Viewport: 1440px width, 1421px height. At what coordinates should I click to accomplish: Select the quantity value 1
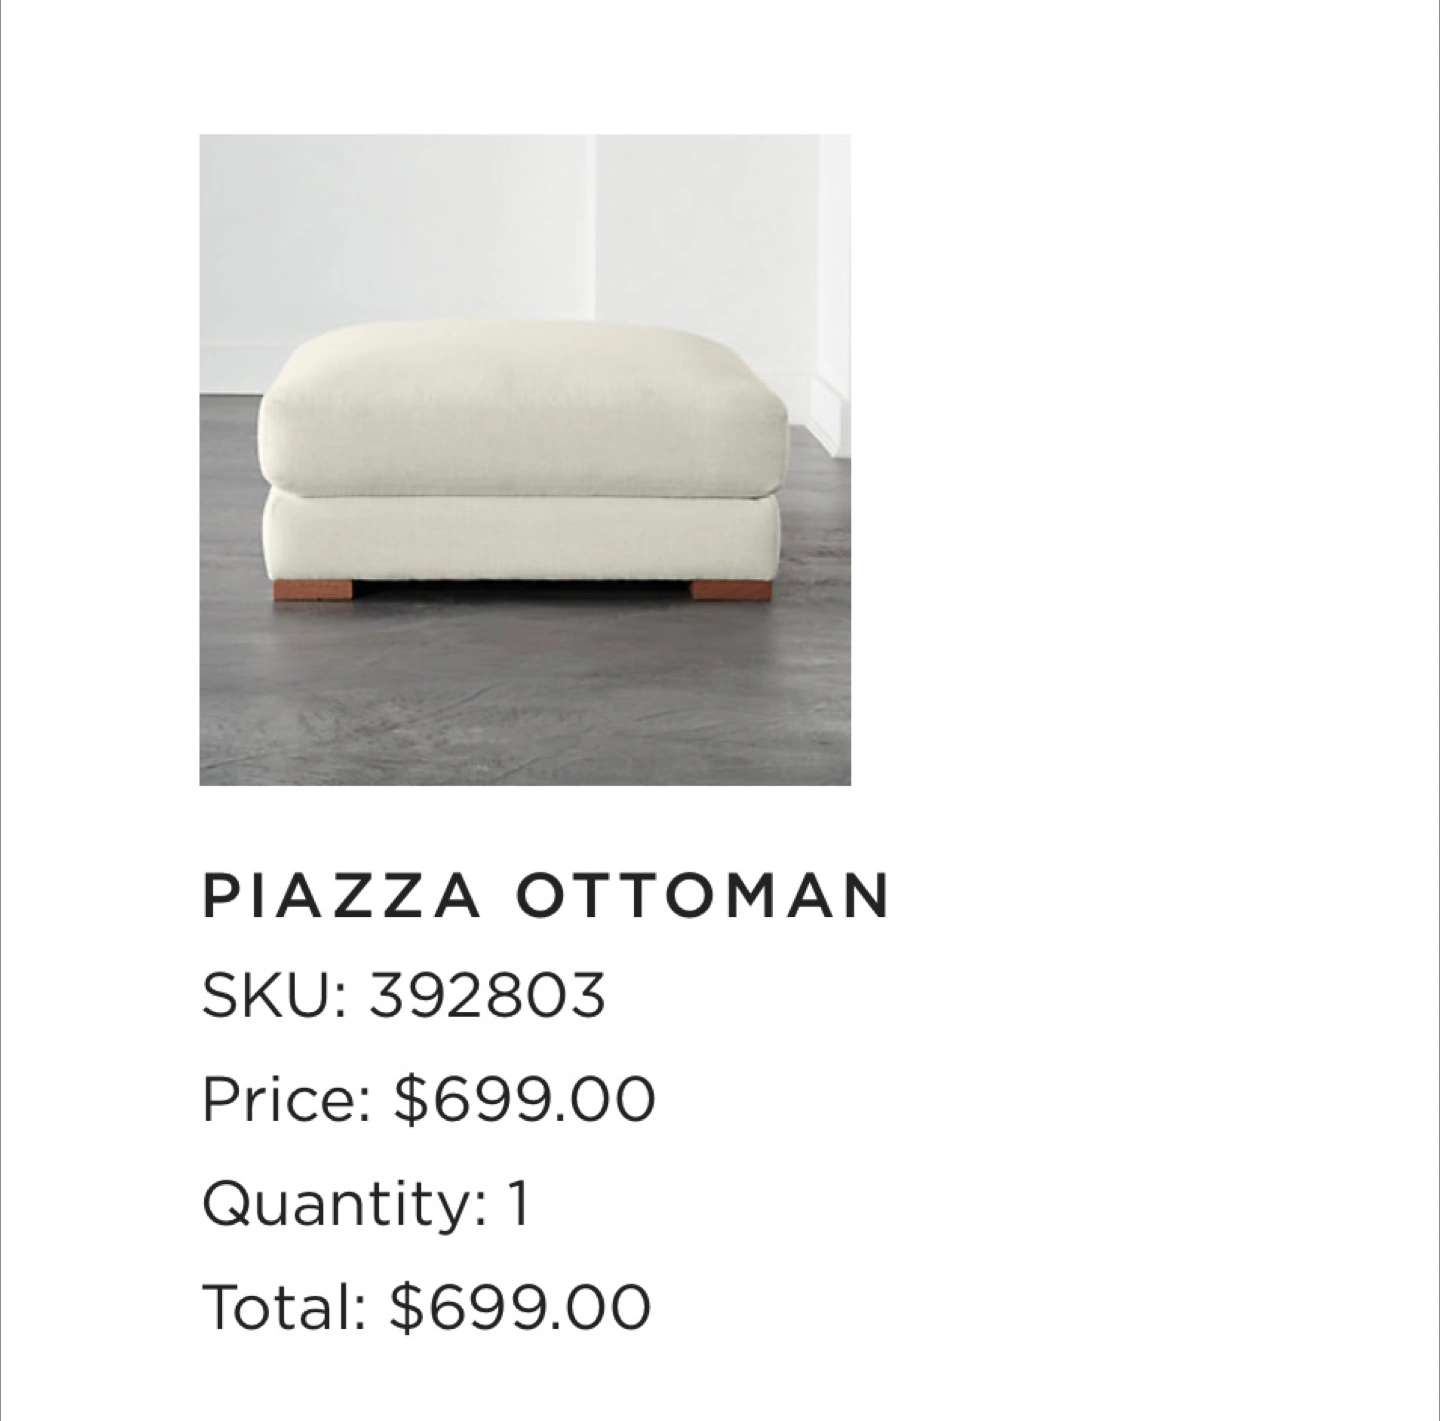pos(517,1203)
